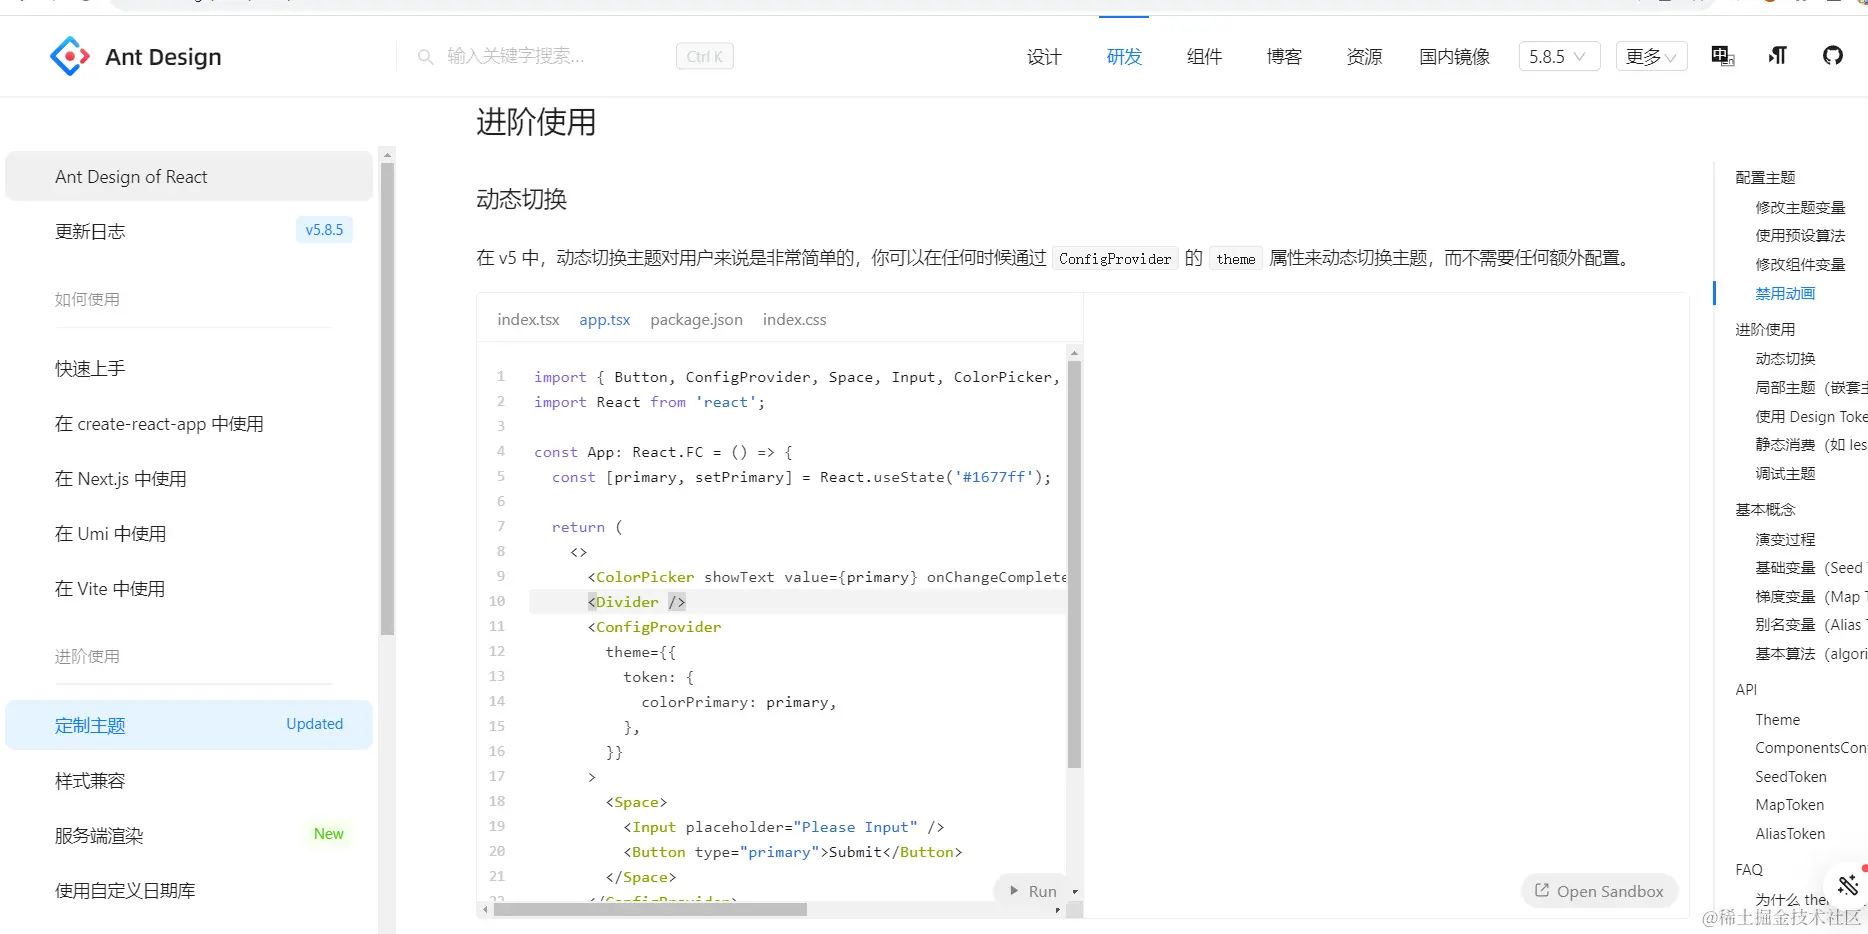Switch to the package.json tab

[x=696, y=319]
